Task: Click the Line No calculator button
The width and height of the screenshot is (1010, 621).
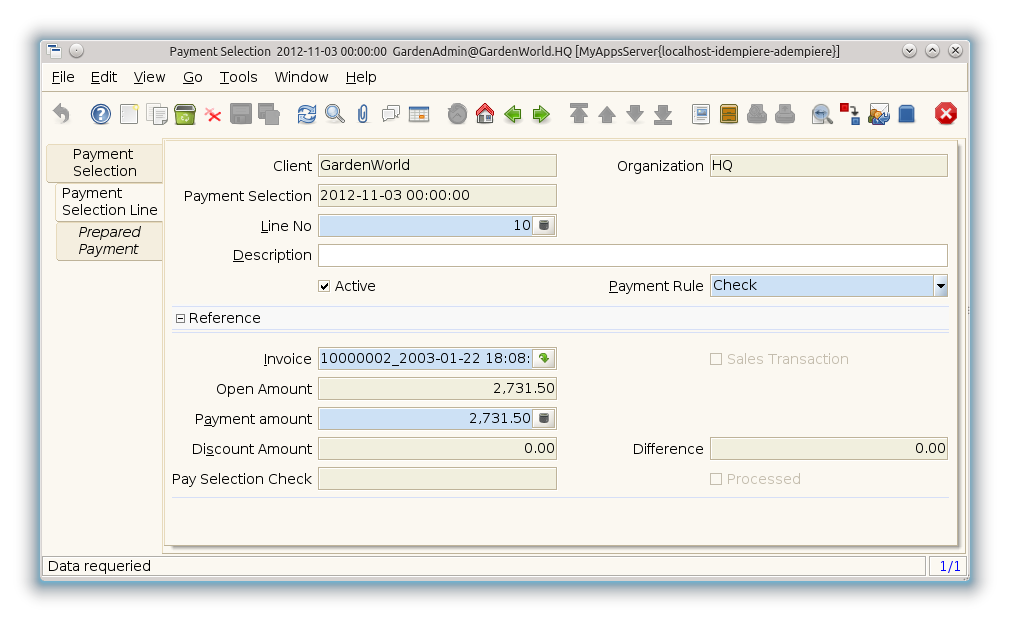Action: point(544,226)
